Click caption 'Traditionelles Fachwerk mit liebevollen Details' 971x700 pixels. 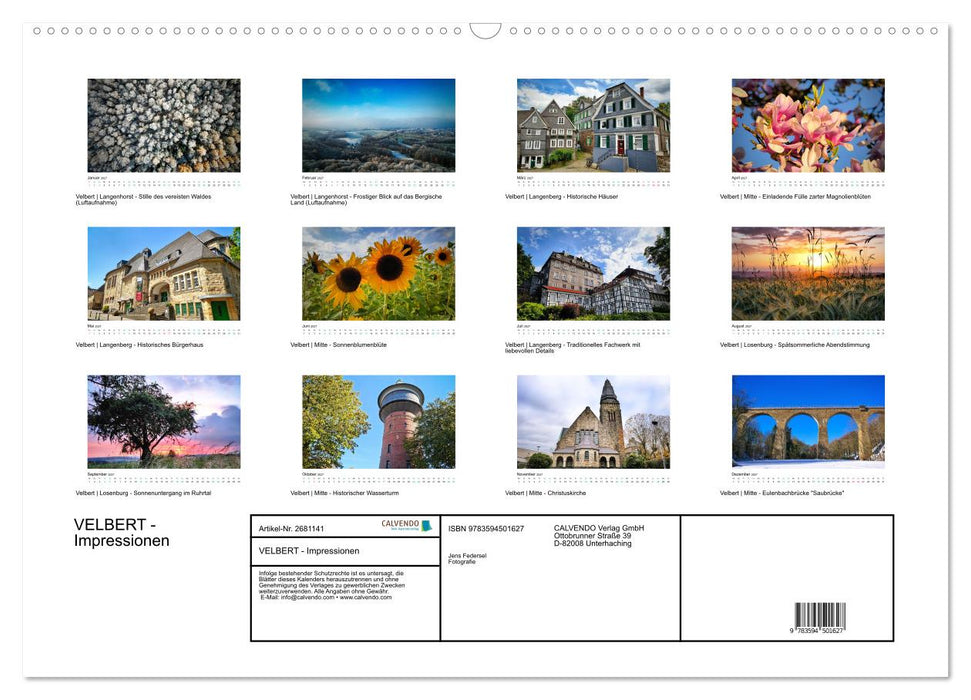click(573, 348)
